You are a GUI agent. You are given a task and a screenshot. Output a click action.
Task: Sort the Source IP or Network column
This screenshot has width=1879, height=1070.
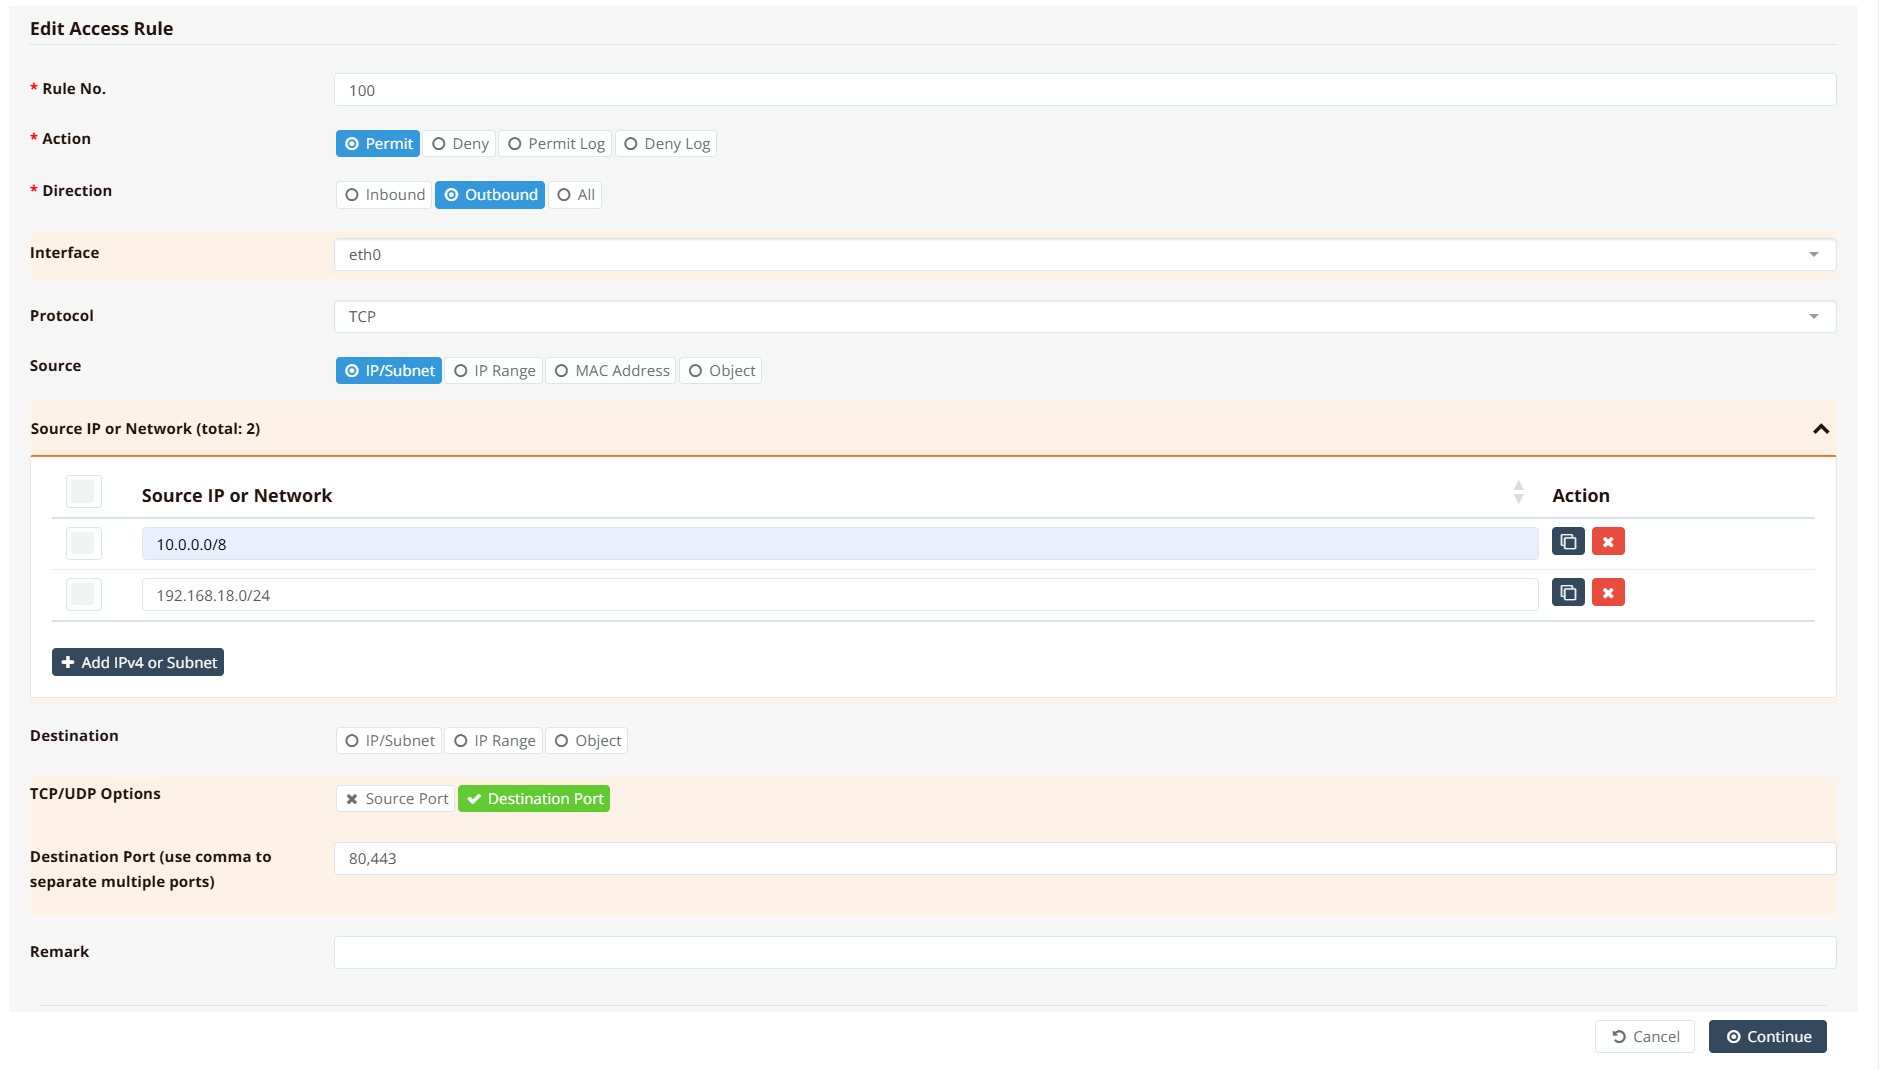(1518, 493)
